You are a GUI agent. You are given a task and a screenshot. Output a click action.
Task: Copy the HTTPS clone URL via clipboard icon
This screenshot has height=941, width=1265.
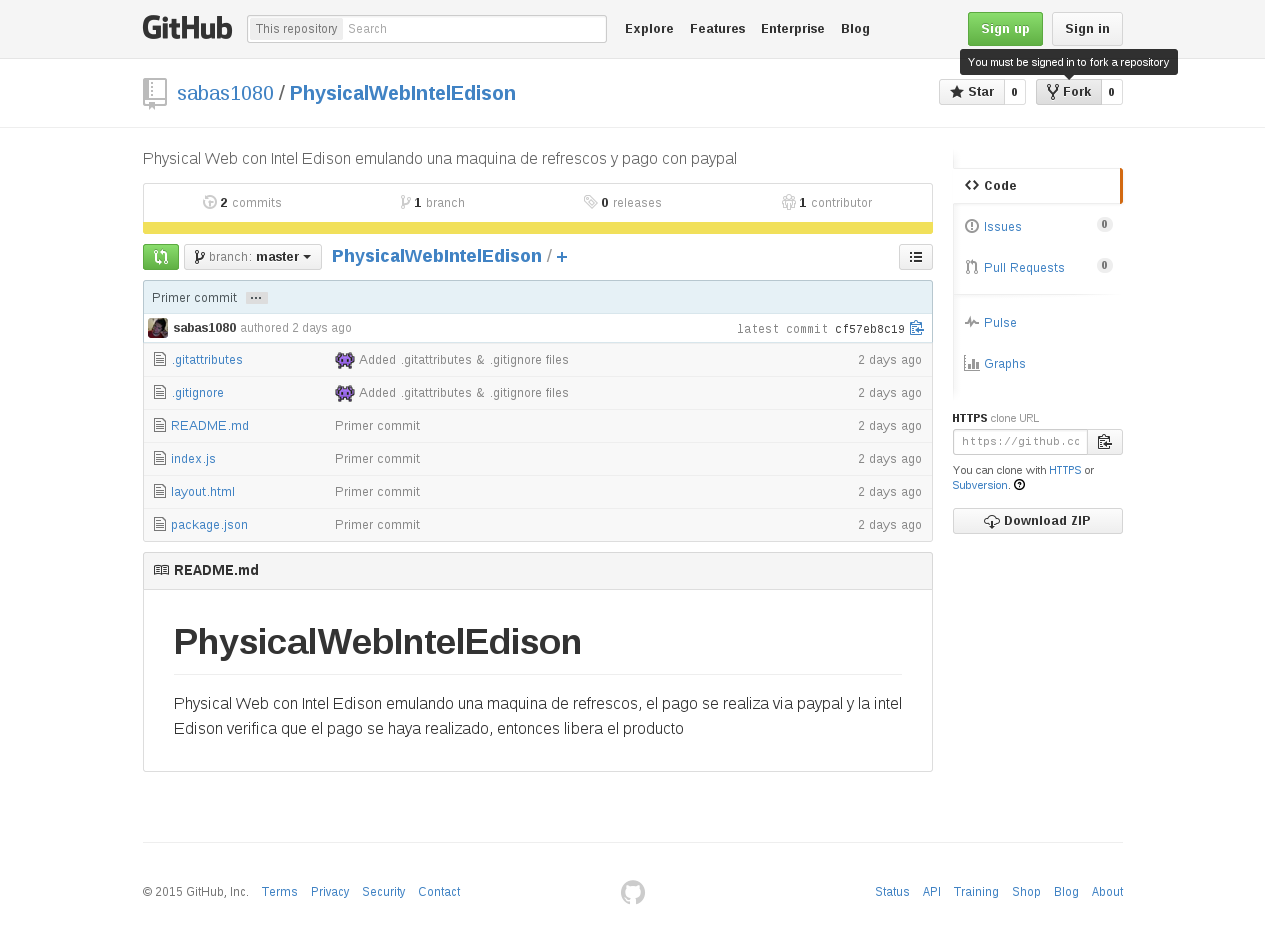pos(1104,441)
